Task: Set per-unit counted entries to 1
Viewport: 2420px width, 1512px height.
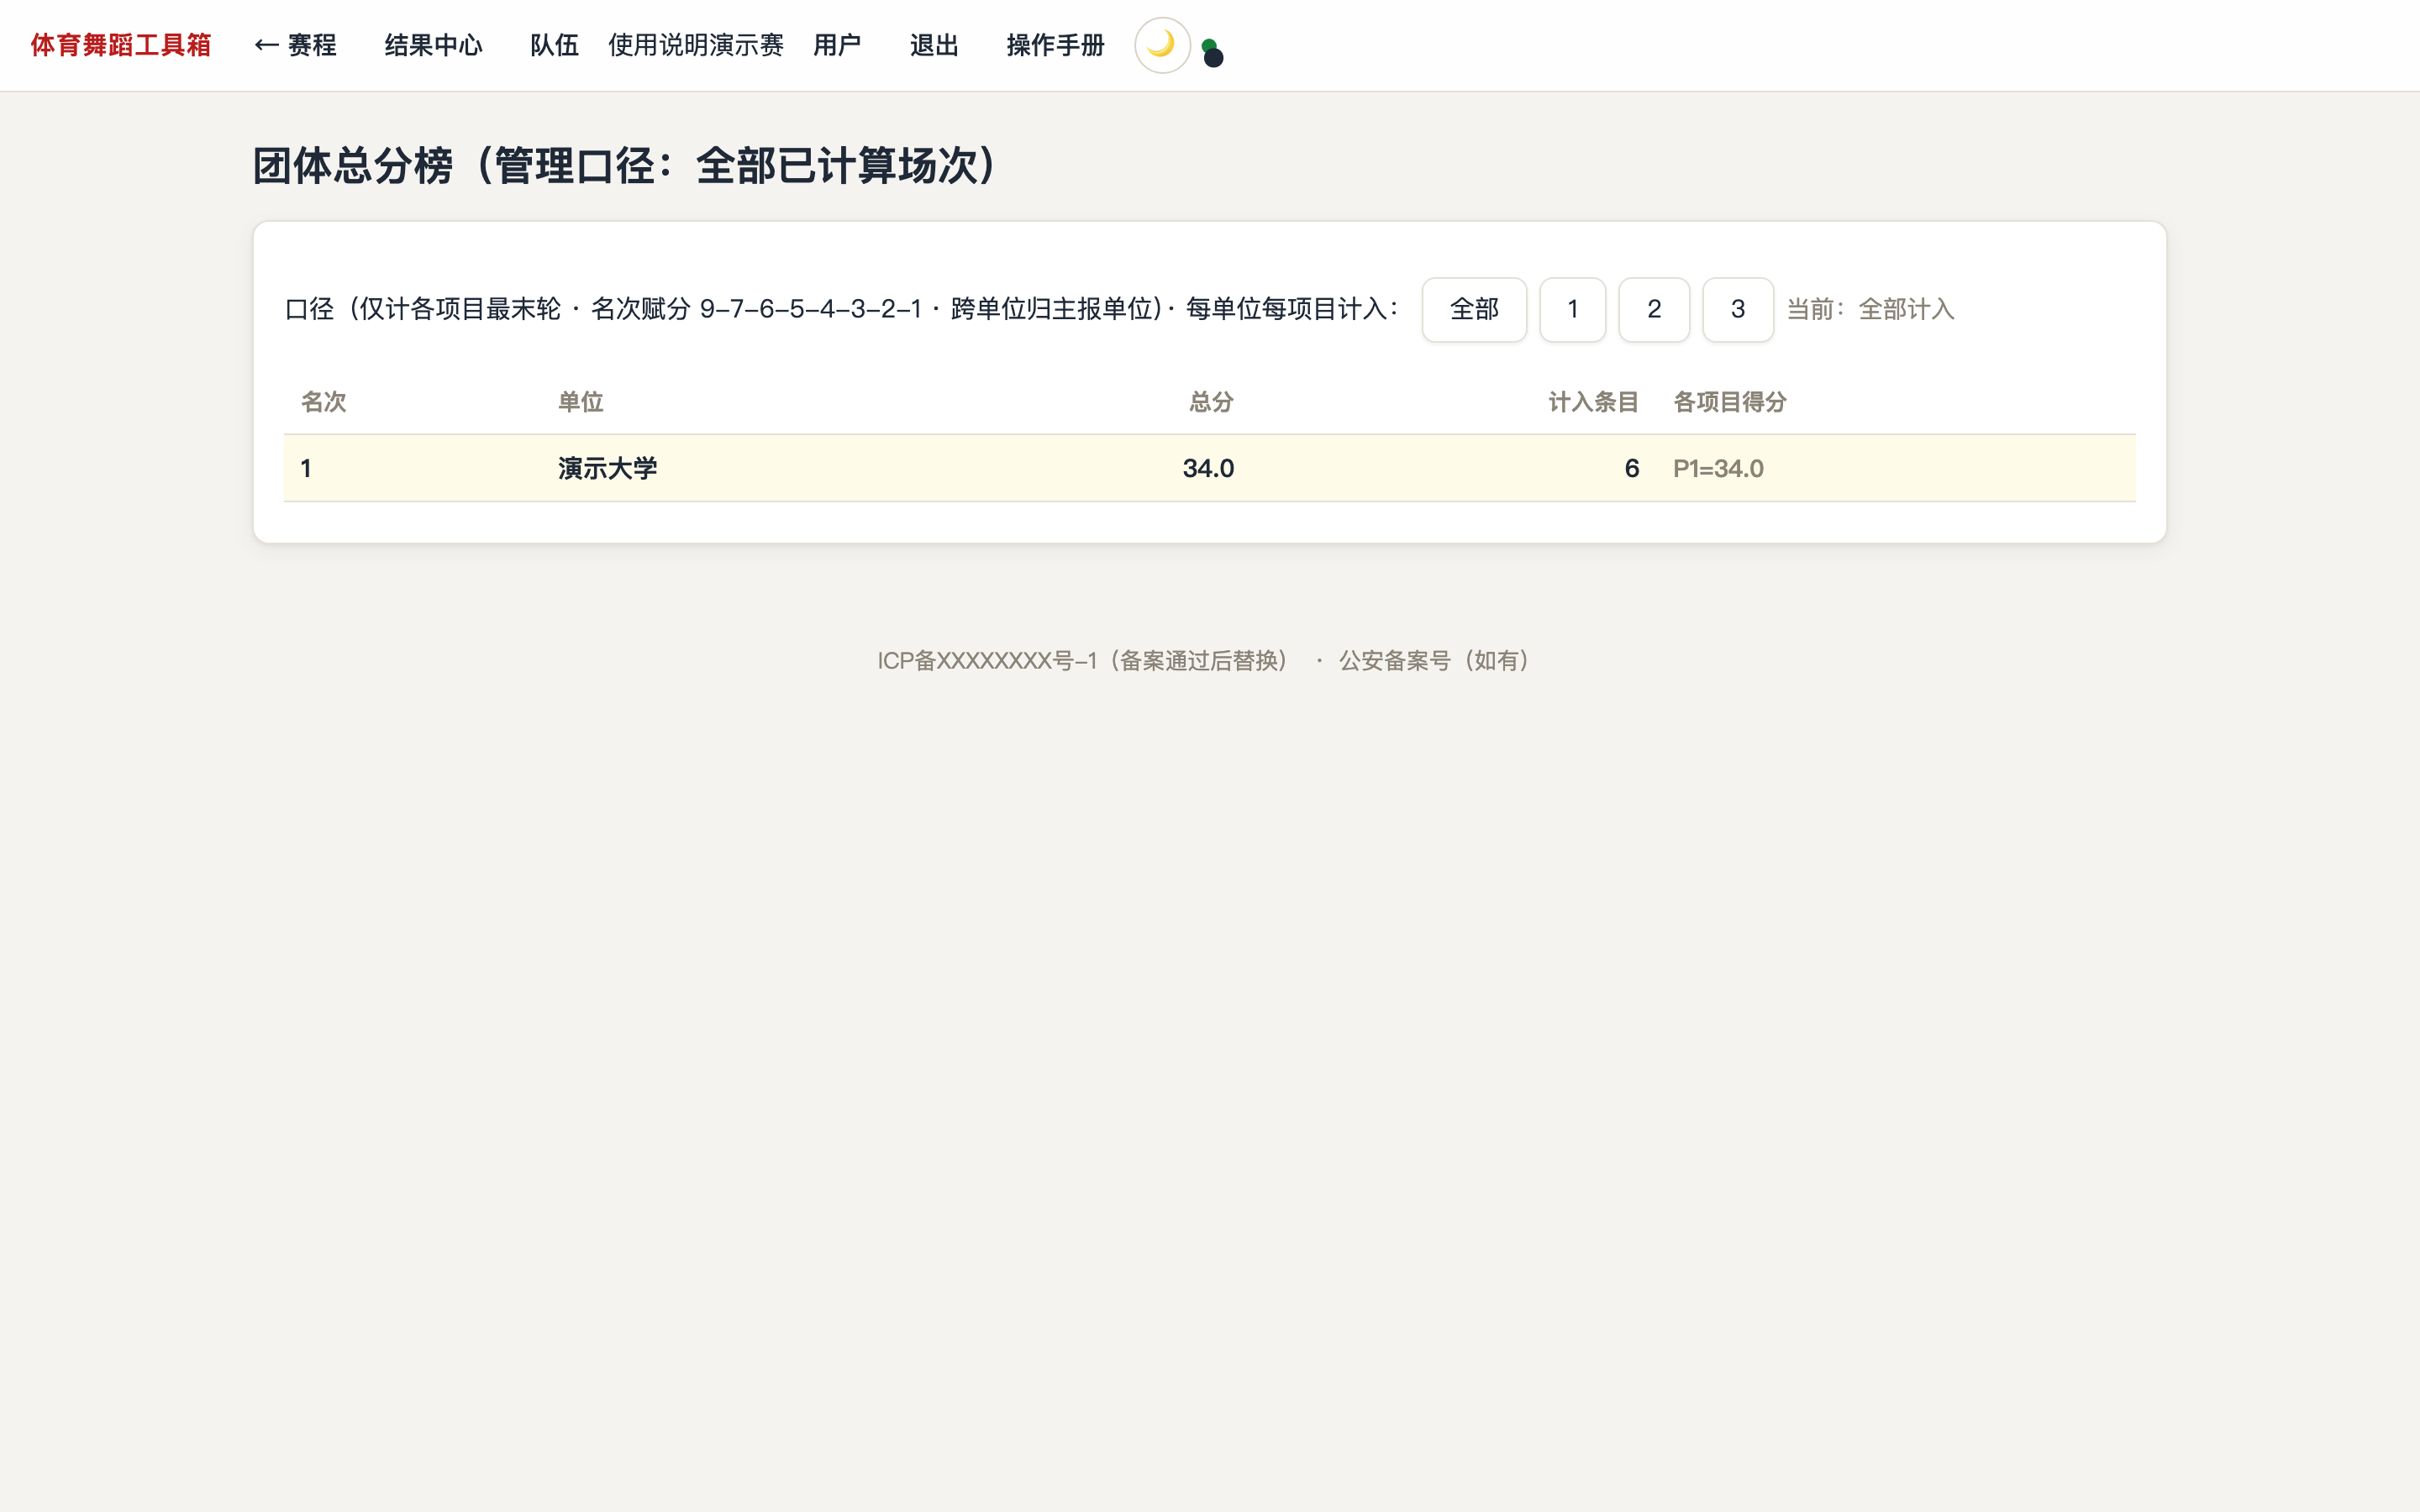Action: point(1572,309)
